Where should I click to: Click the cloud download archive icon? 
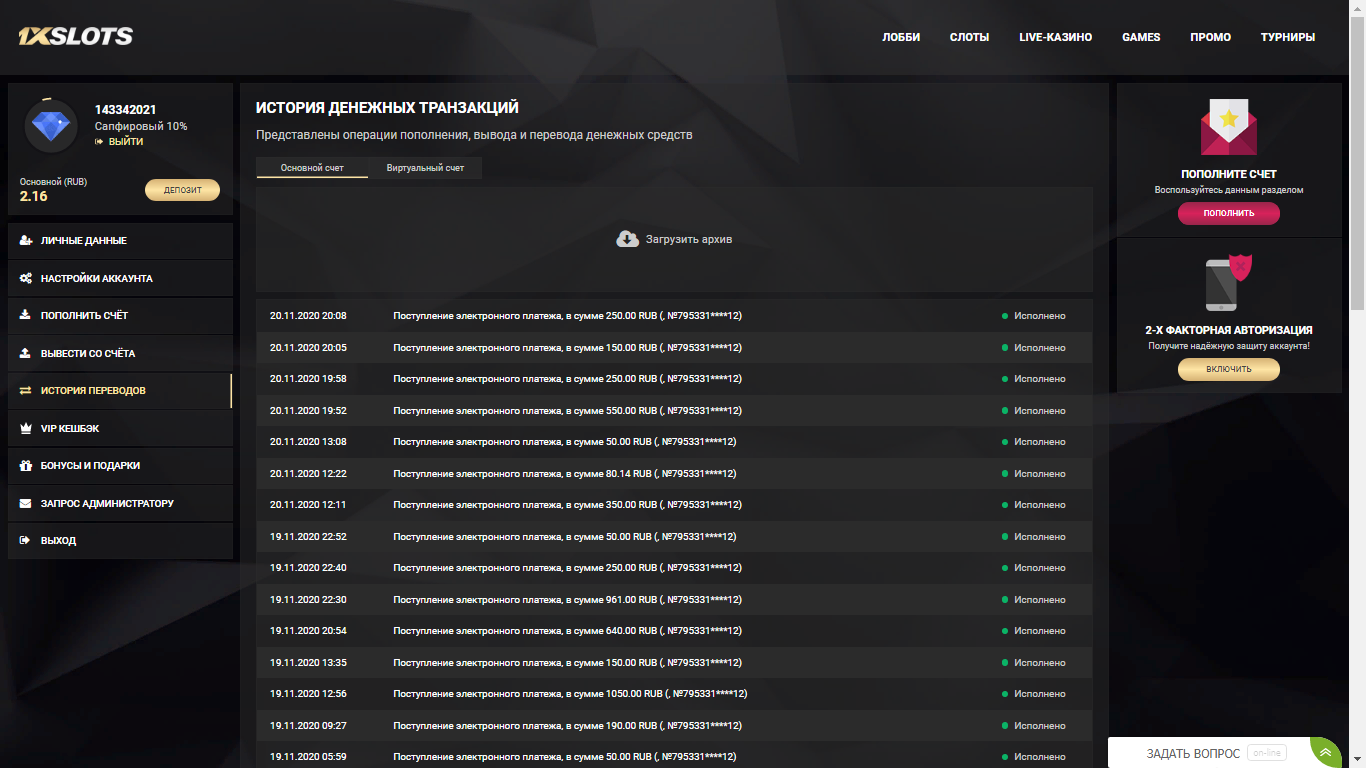coord(627,239)
